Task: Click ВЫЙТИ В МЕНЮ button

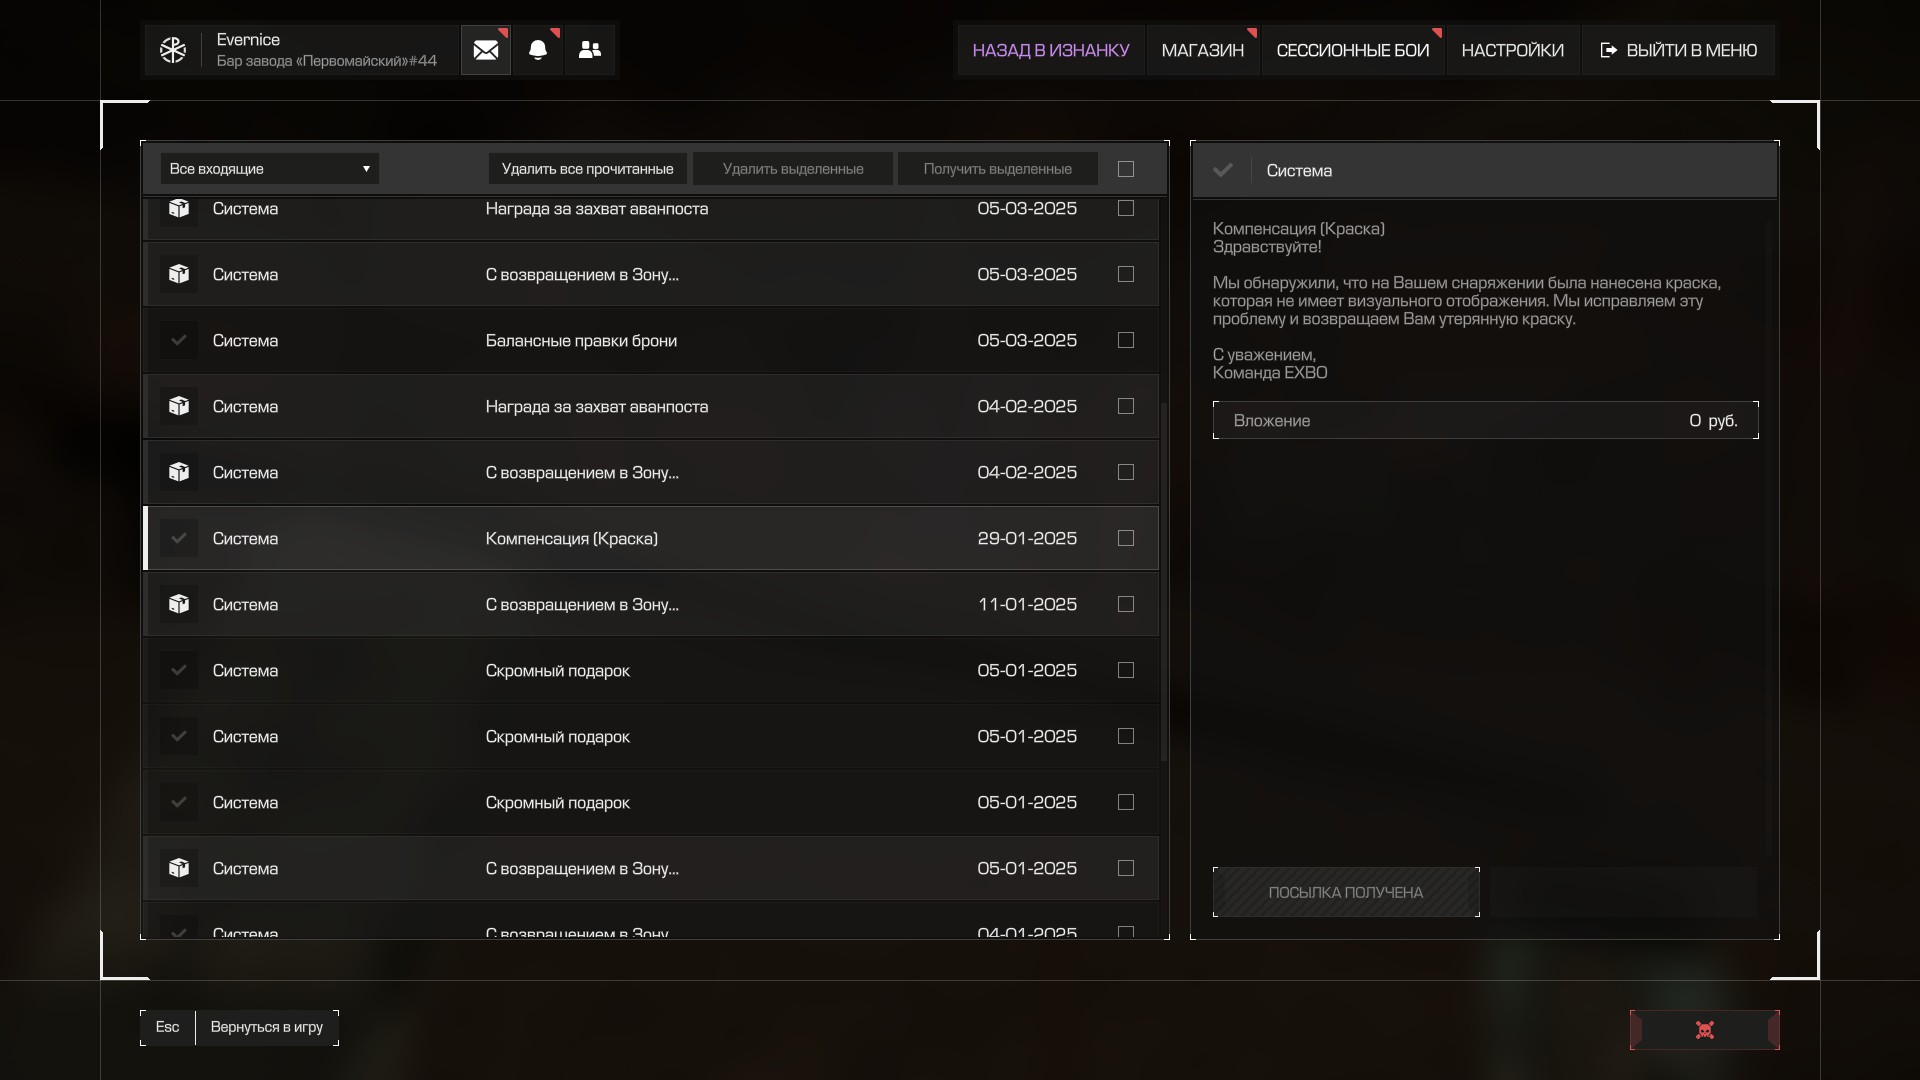Action: 1679,50
